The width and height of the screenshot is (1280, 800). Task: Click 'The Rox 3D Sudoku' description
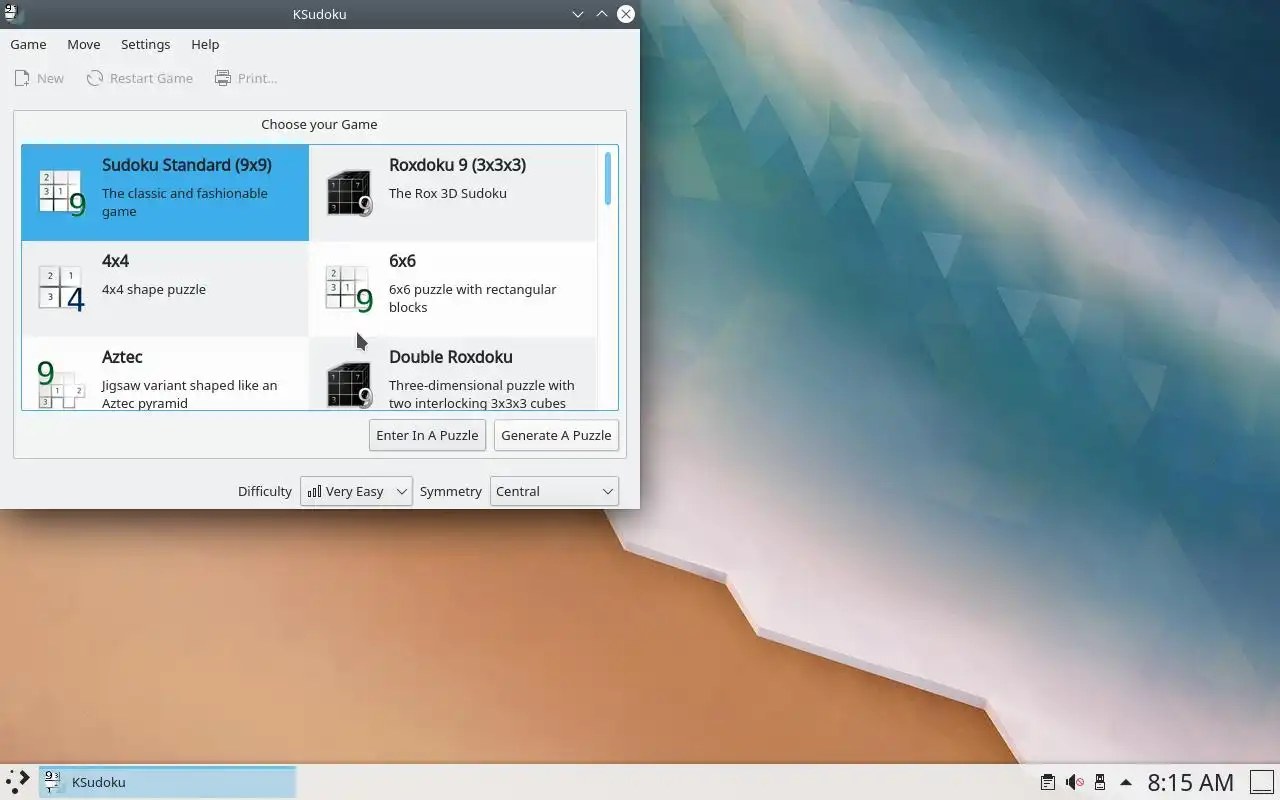(x=448, y=193)
